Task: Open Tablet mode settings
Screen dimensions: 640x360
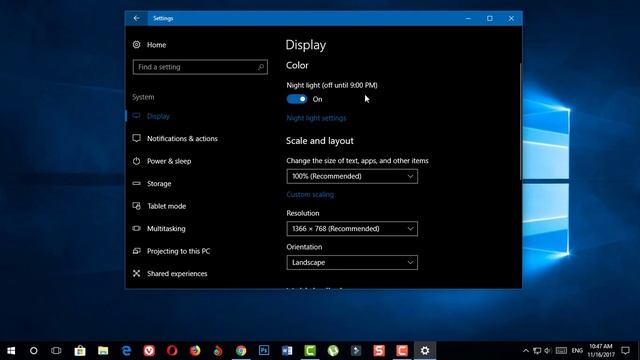Action: (x=159, y=206)
